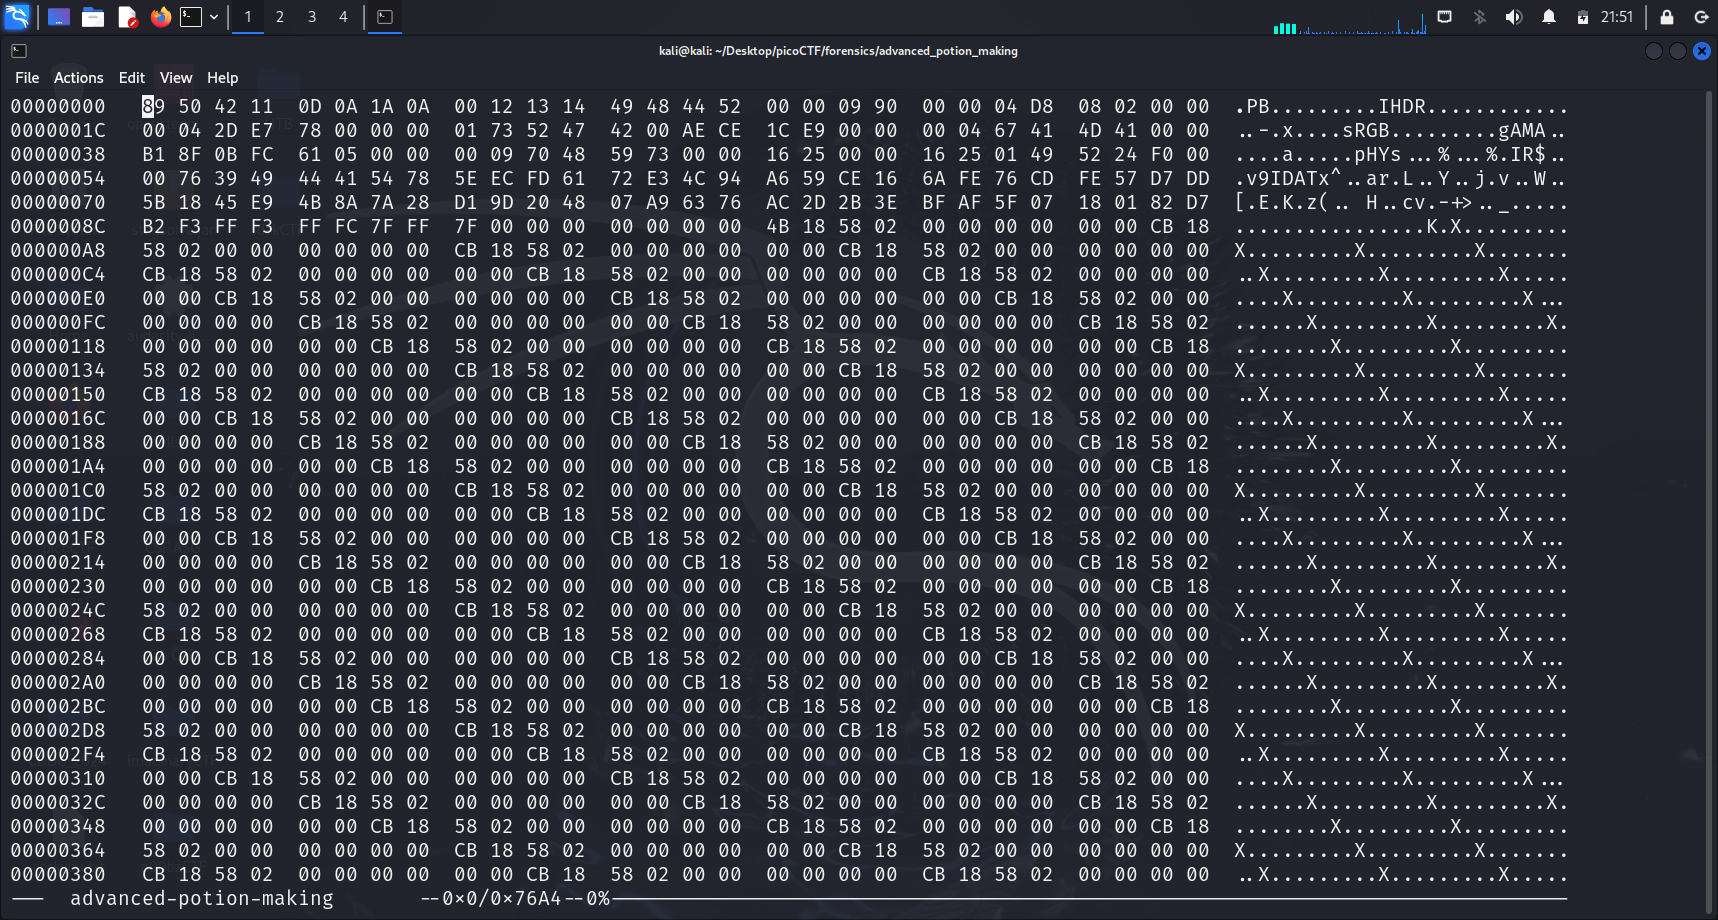Switch to workspace 3
The height and width of the screenshot is (920, 1718).
point(312,17)
